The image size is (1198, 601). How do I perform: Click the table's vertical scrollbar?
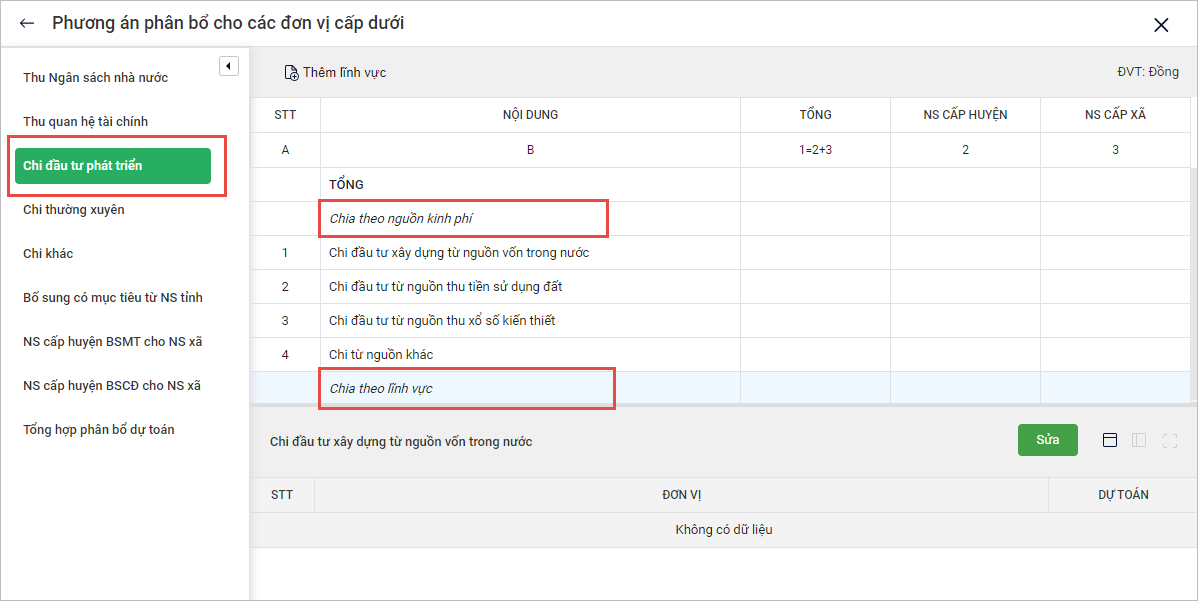pos(1193,280)
